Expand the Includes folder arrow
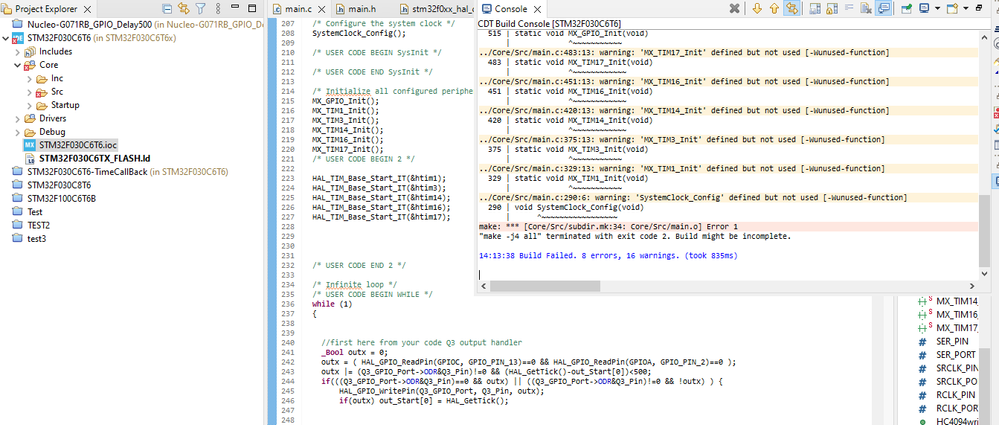This screenshot has height=425, width=999. pyautogui.click(x=17, y=52)
